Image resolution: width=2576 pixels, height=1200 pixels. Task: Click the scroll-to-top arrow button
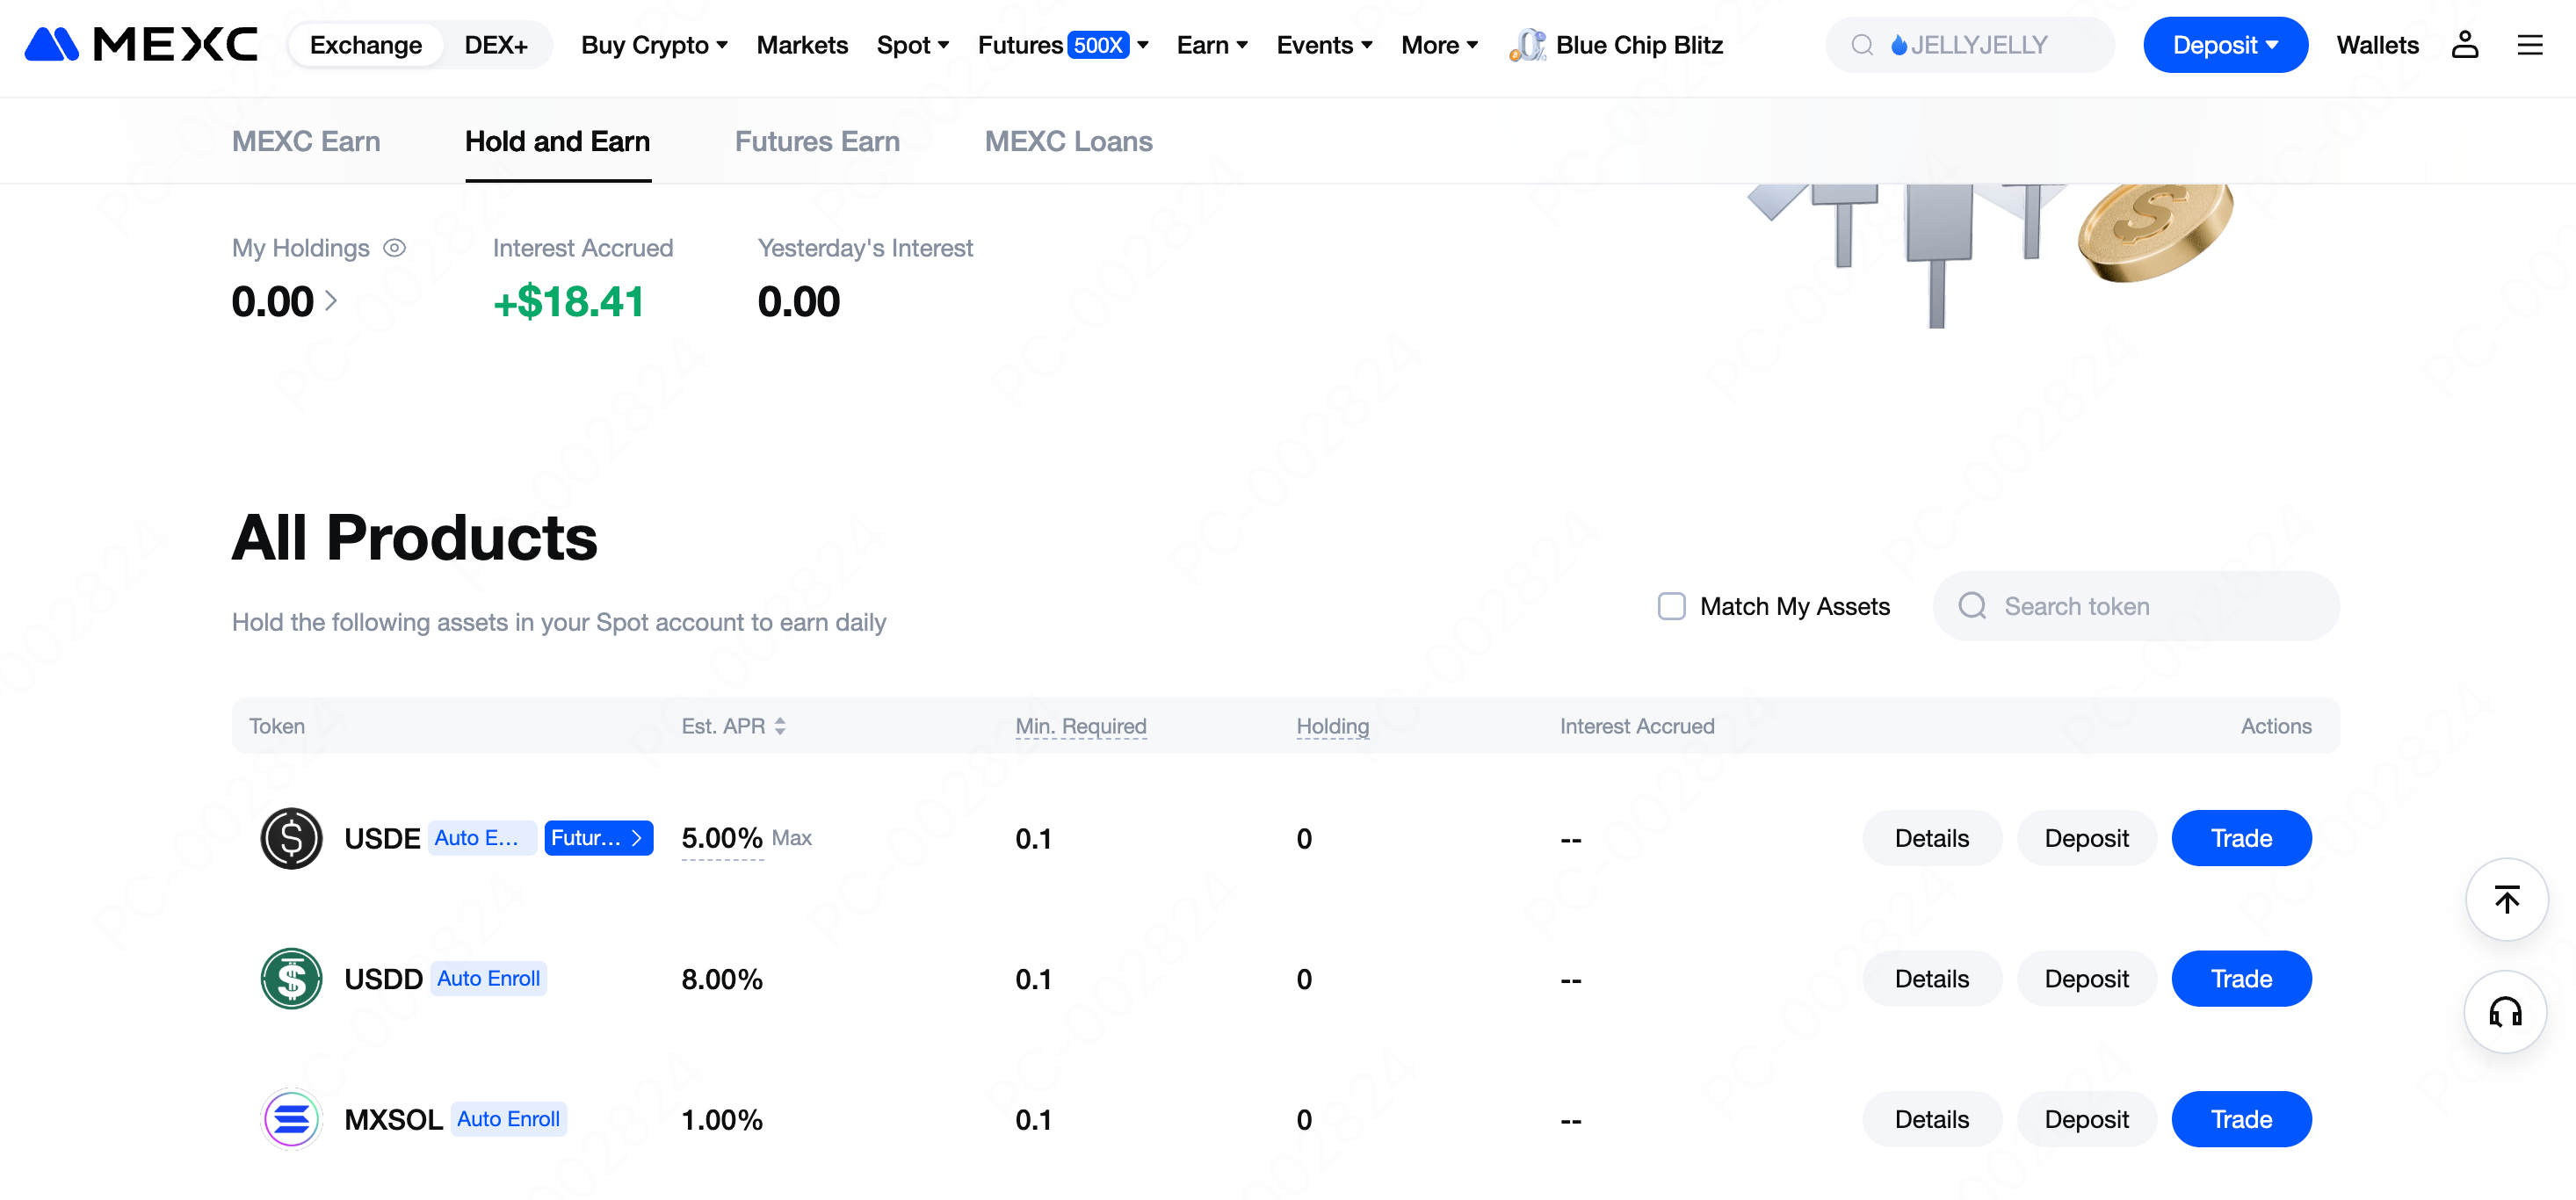point(2506,899)
